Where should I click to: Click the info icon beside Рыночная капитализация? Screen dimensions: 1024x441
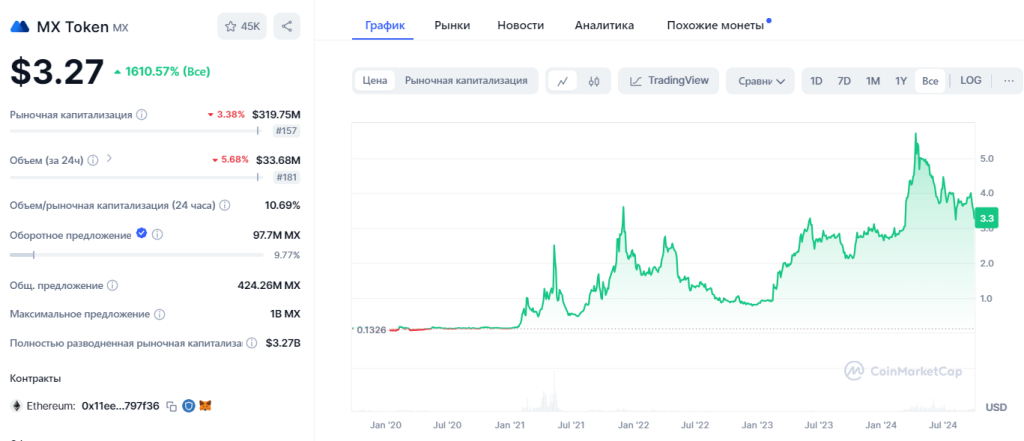tap(142, 114)
